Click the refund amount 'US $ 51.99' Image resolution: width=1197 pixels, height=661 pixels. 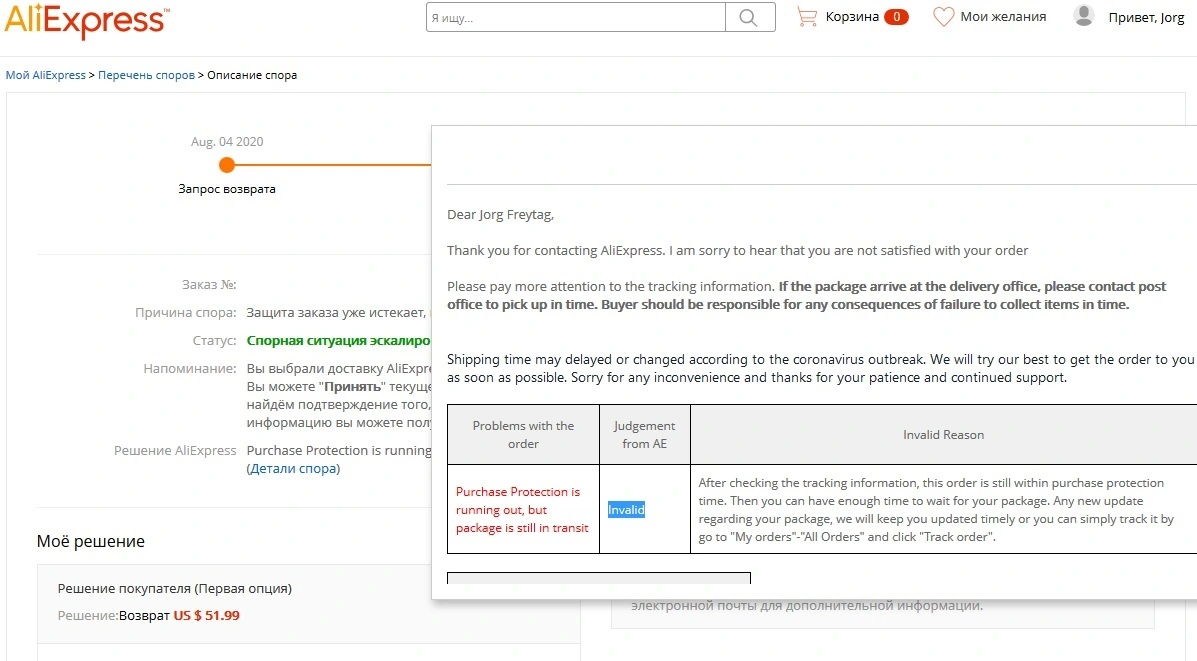pos(206,615)
